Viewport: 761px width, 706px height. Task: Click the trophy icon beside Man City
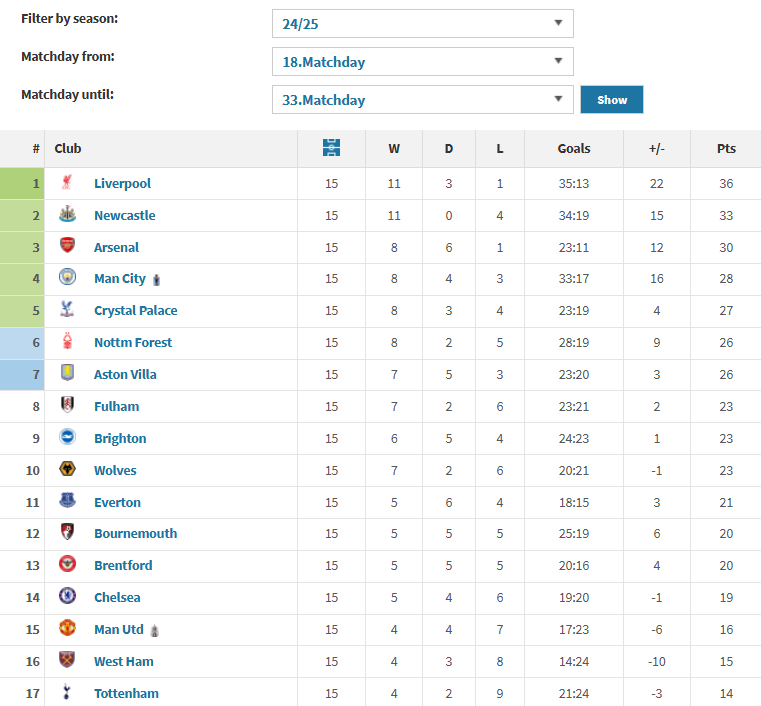tap(156, 280)
